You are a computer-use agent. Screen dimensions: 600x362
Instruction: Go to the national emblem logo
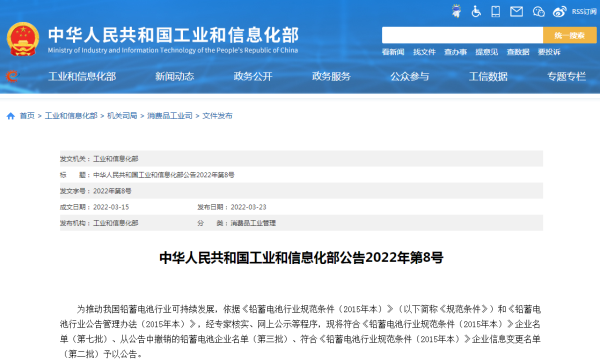23,39
